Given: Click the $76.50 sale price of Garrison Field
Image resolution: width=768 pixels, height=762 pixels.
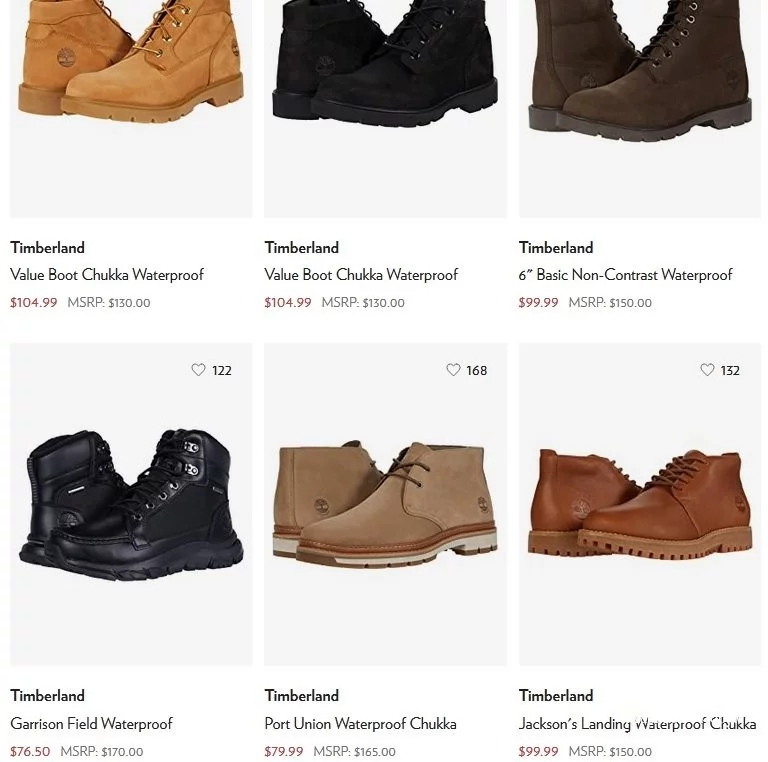Looking at the screenshot, I should [30, 751].
